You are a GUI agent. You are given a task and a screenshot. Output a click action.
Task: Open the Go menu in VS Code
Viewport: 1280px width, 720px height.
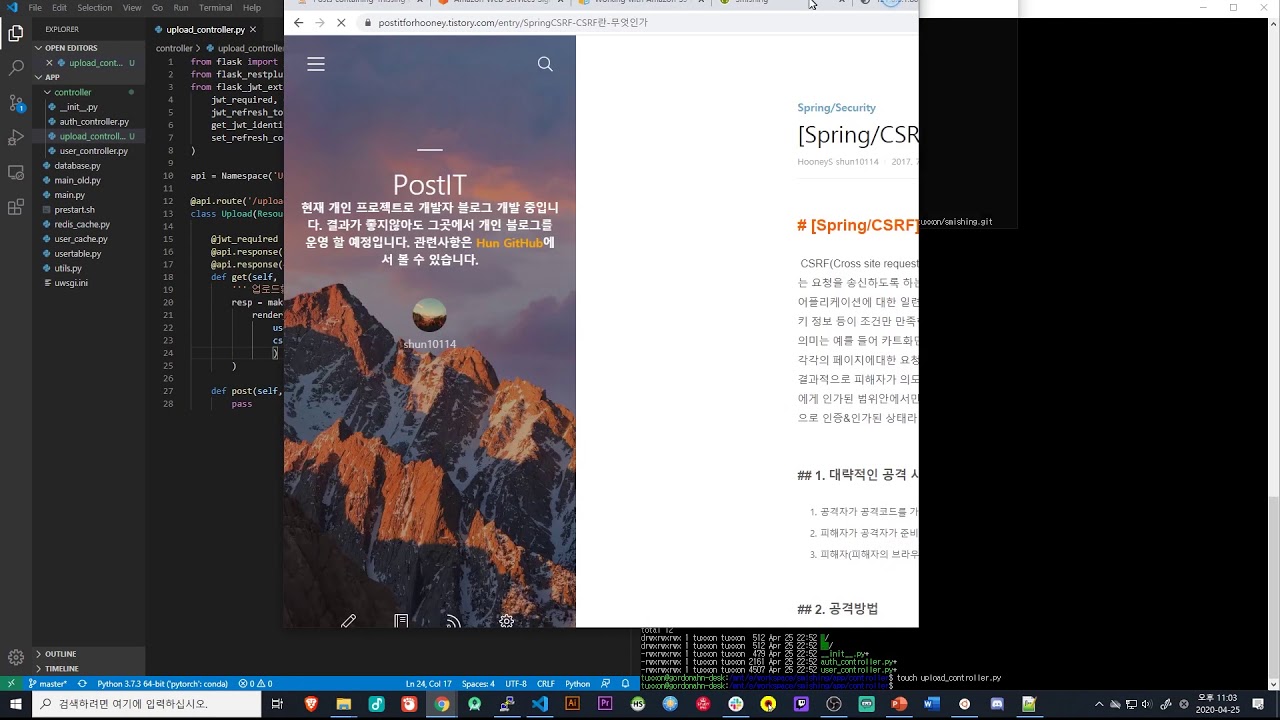pos(157,7)
